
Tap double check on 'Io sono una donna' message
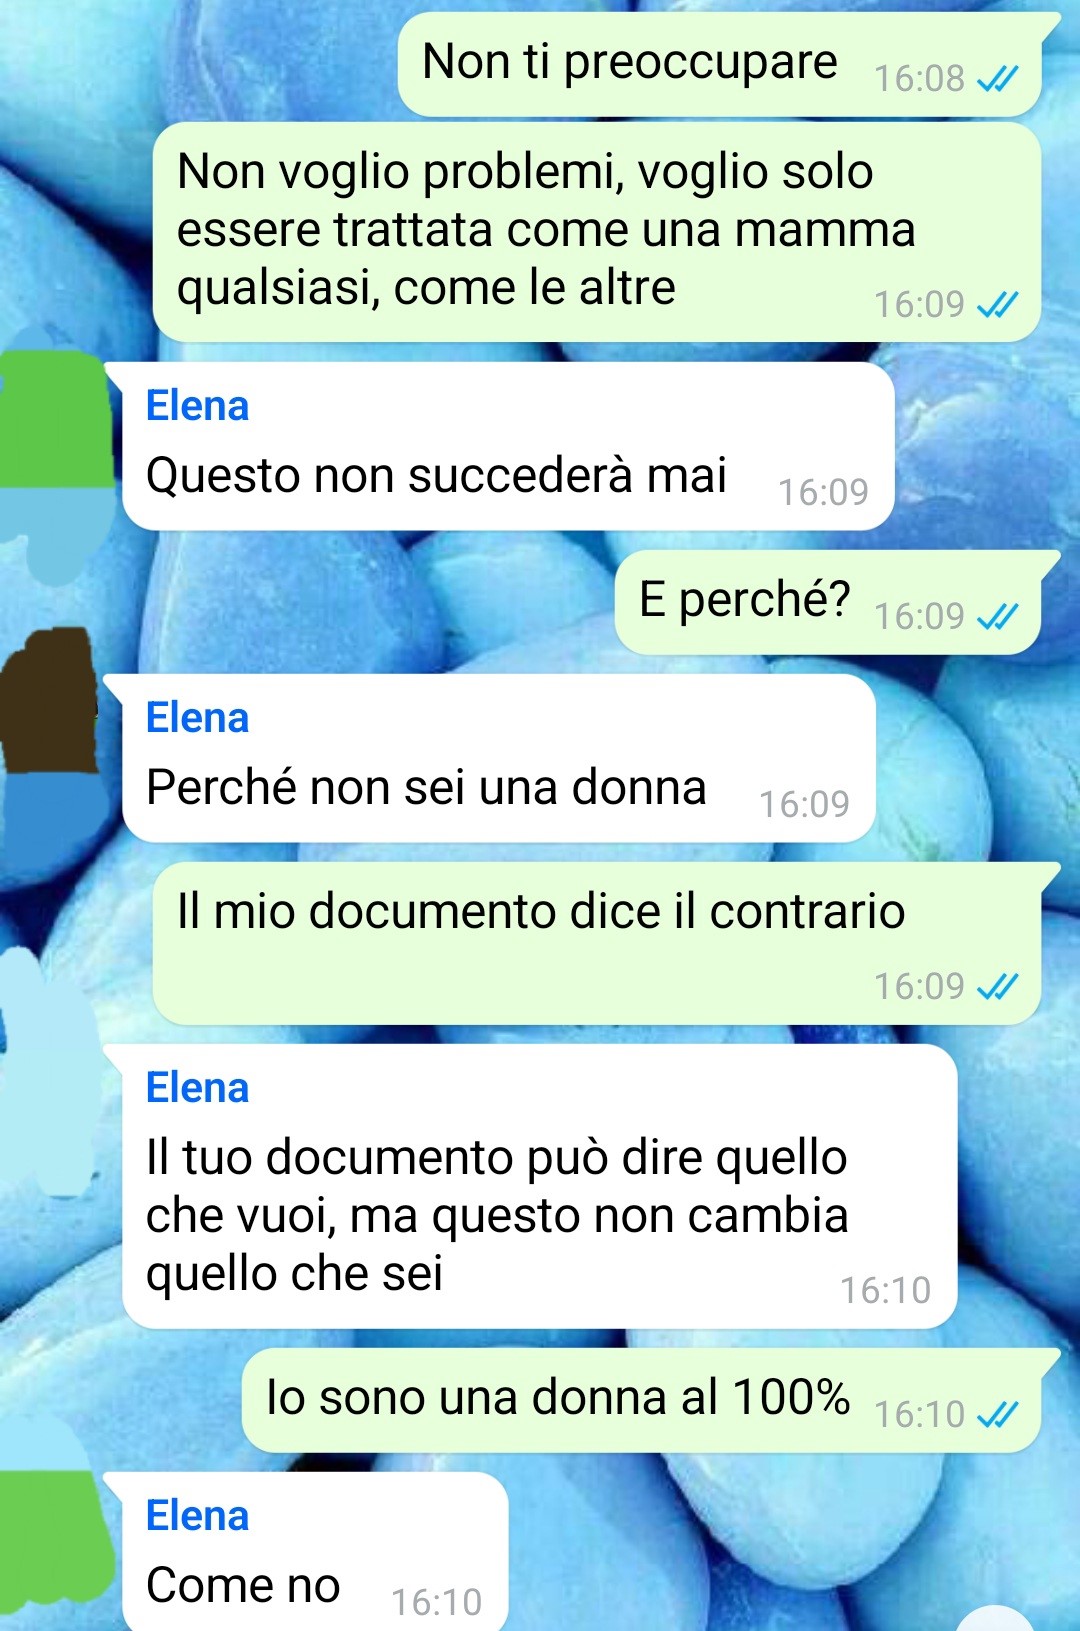(x=997, y=1414)
